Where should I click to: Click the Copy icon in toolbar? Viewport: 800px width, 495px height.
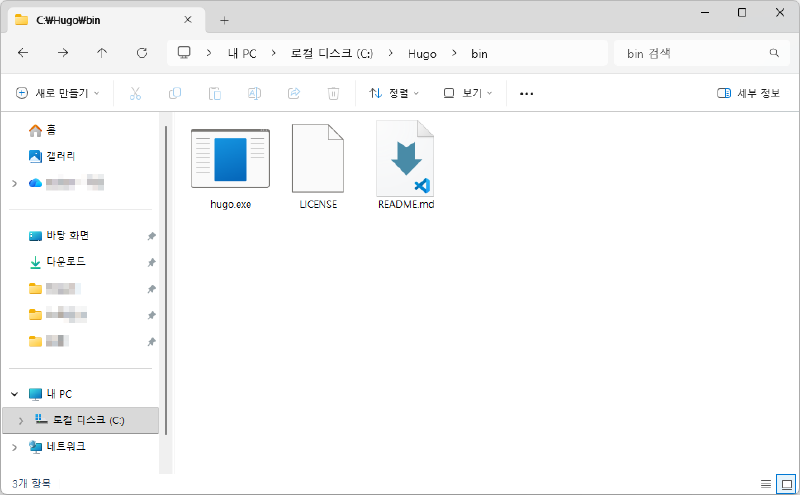[x=175, y=93]
